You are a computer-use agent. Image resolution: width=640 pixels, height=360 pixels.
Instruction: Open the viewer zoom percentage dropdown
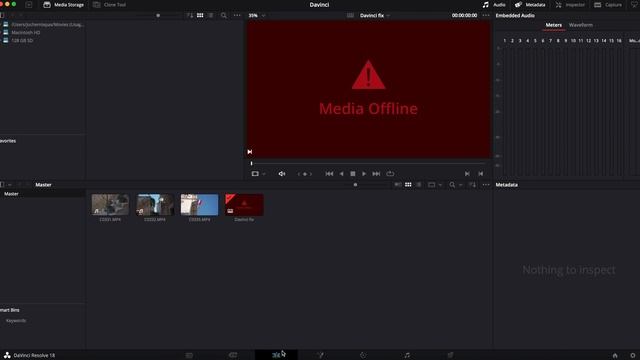click(x=257, y=16)
